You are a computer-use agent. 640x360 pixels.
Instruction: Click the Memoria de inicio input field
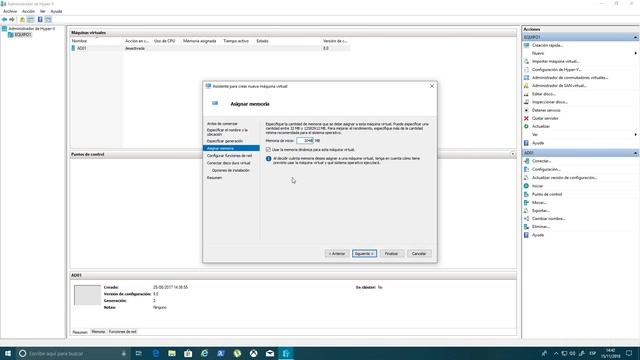coord(305,141)
